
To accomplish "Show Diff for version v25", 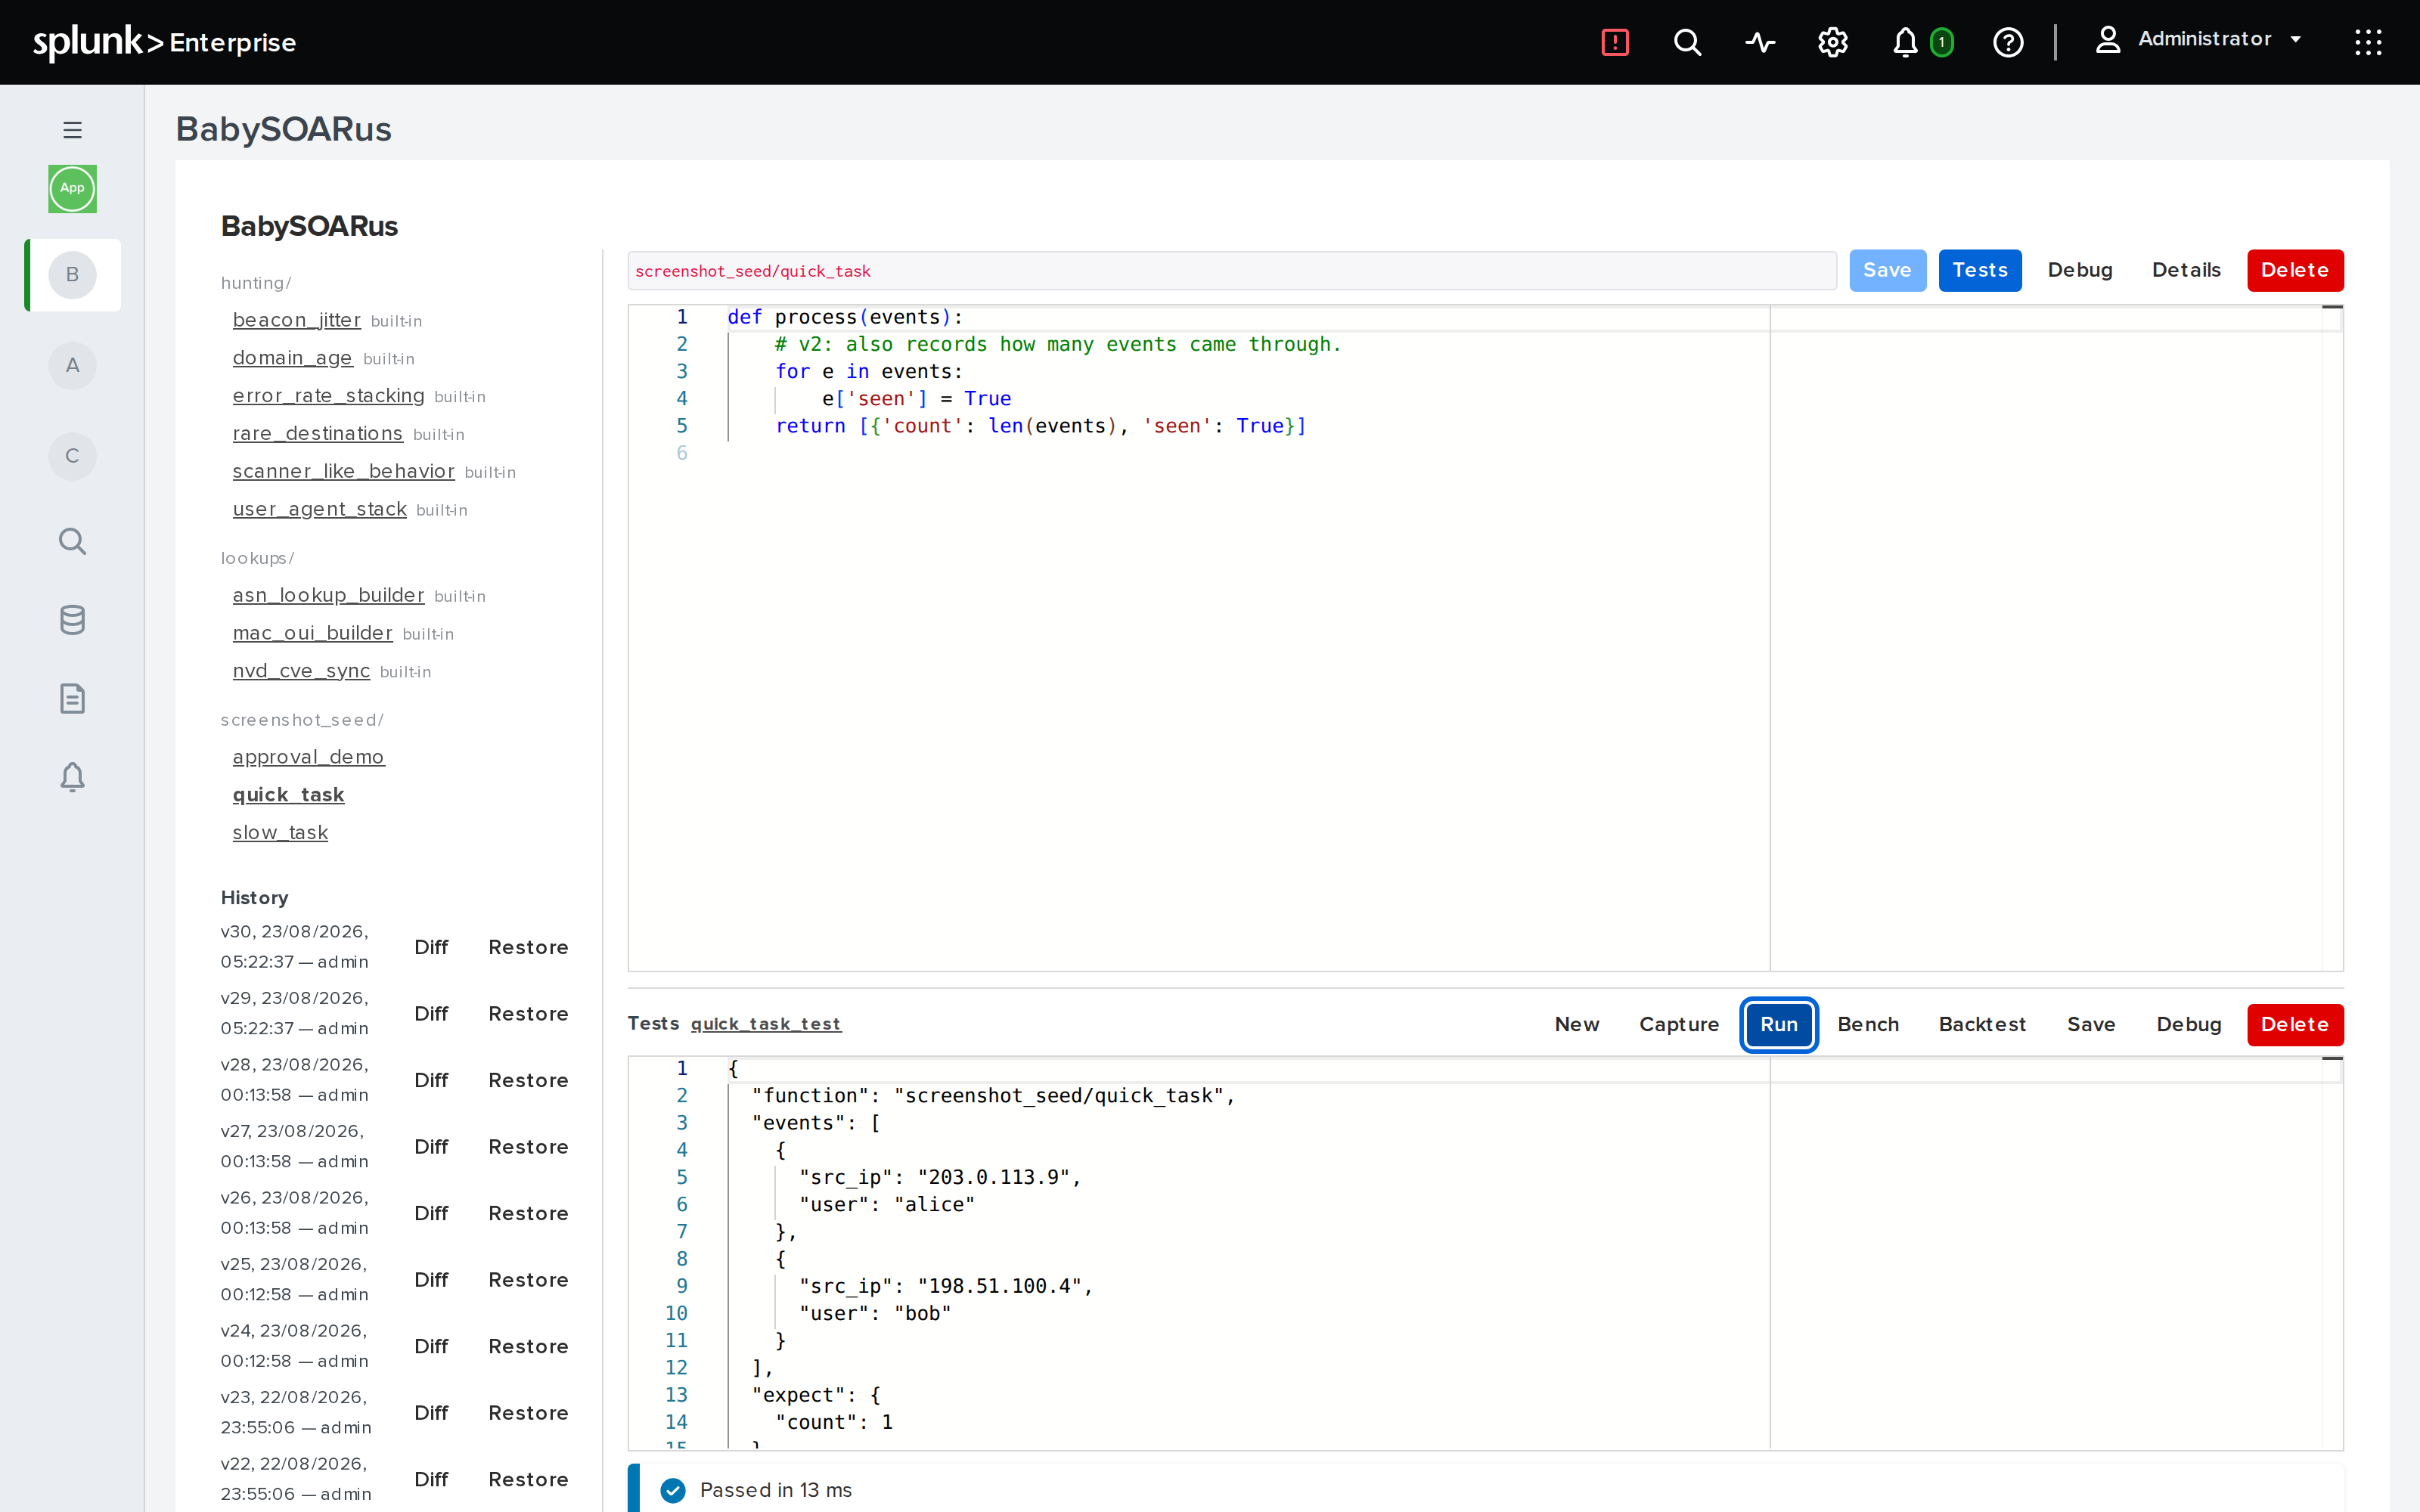I will tap(431, 1280).
